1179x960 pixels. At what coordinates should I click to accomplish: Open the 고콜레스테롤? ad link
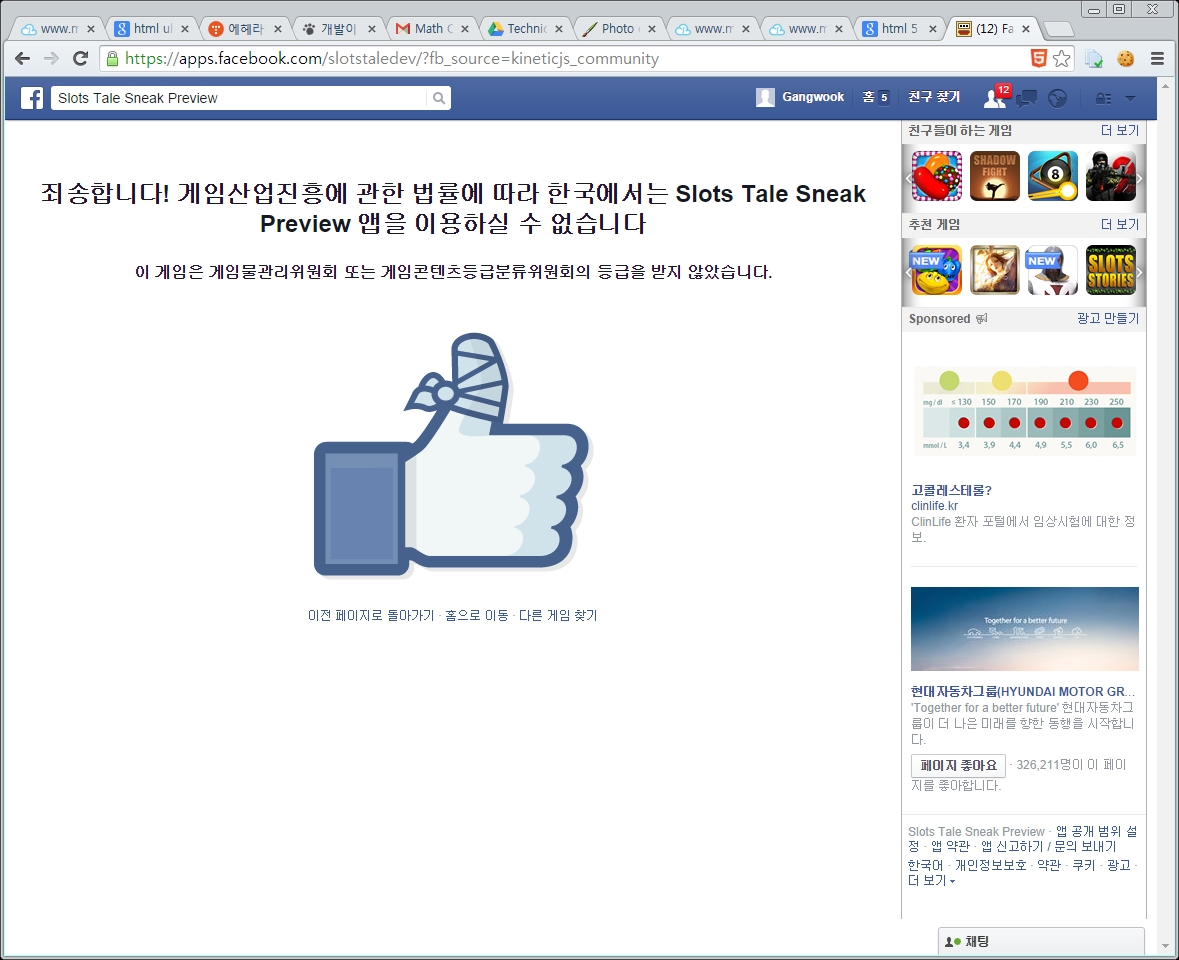951,490
